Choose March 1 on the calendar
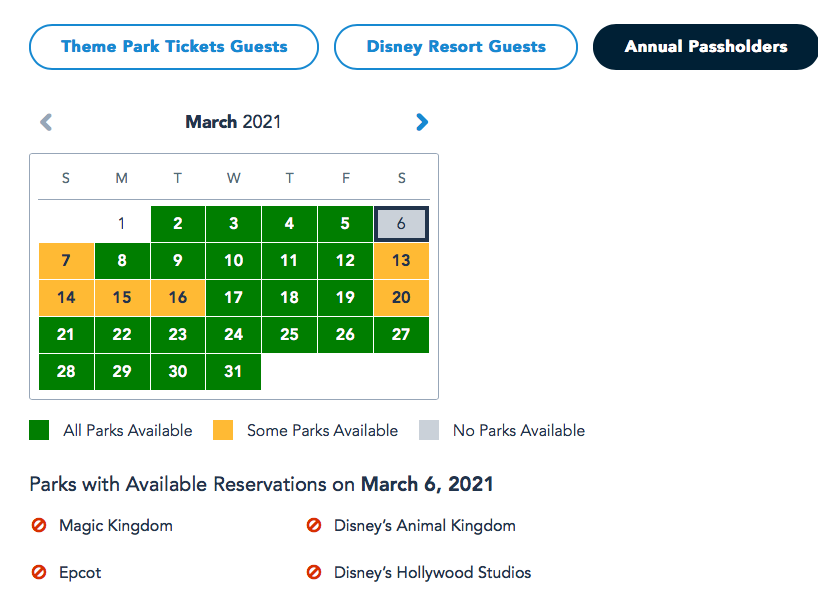Image resolution: width=818 pixels, height=607 pixels. tap(122, 224)
